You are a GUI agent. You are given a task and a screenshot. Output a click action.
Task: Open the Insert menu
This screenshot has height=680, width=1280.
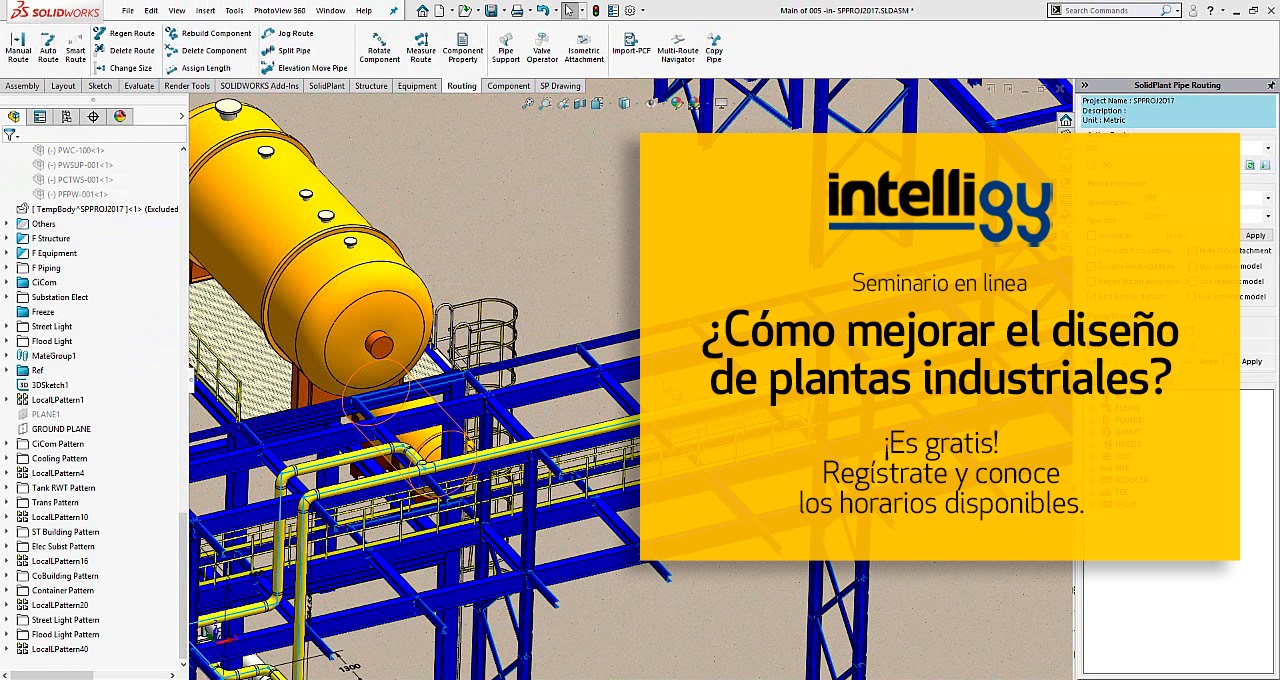(x=205, y=11)
